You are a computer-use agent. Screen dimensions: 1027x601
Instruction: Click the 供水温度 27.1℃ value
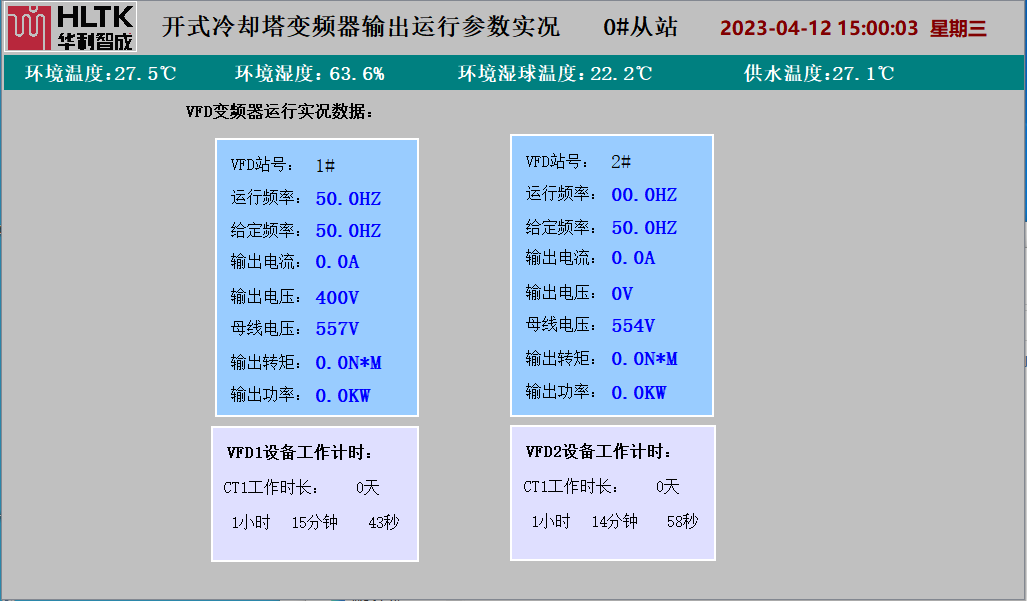818,73
